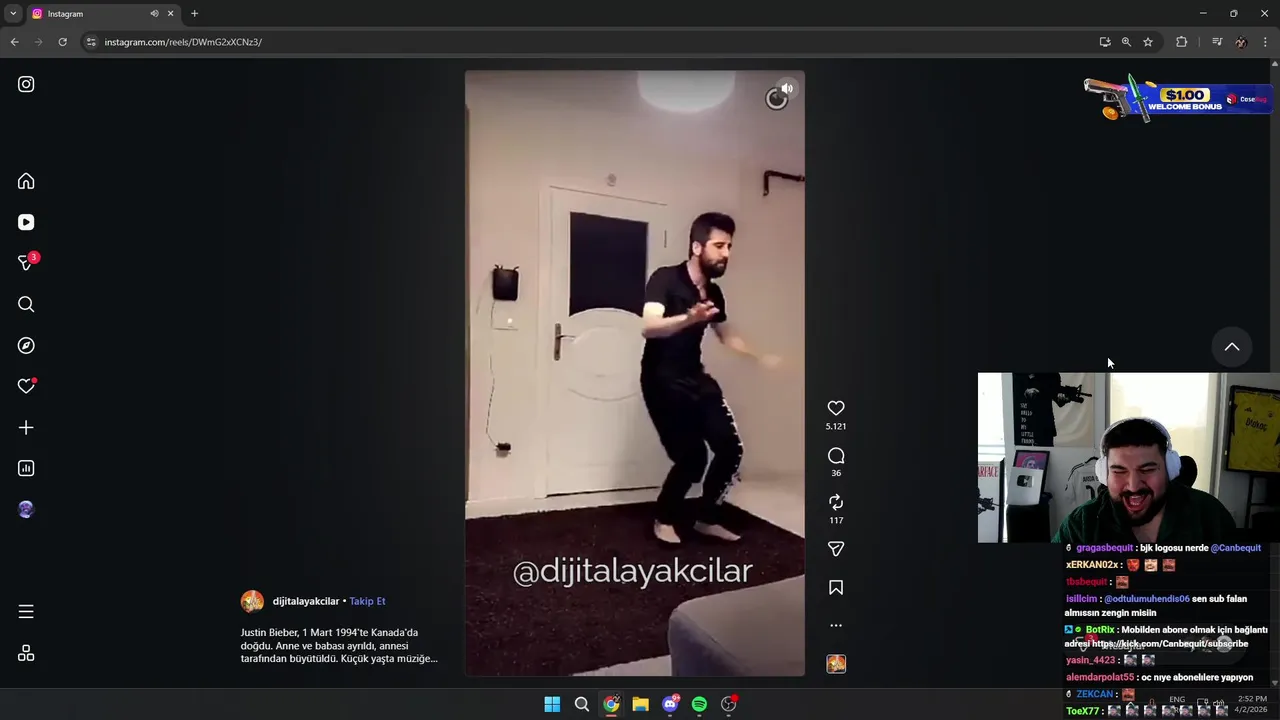The image size is (1280, 720).
Task: Open the hamburger More menu in sidebar
Action: click(26, 611)
